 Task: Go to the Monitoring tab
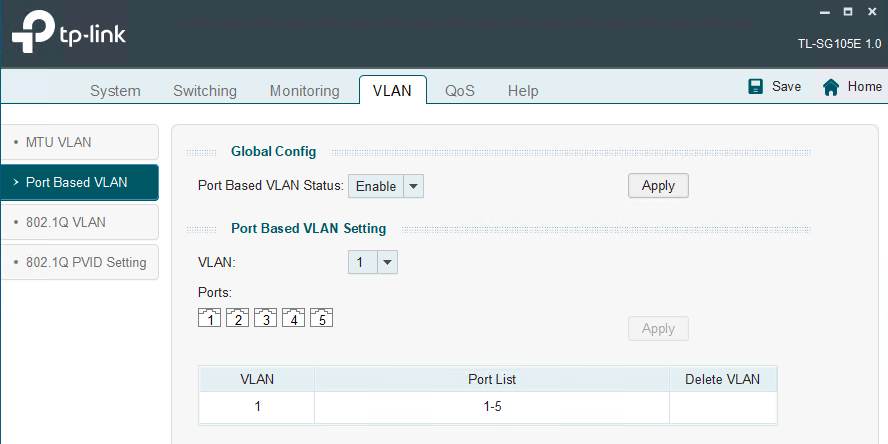(x=304, y=91)
